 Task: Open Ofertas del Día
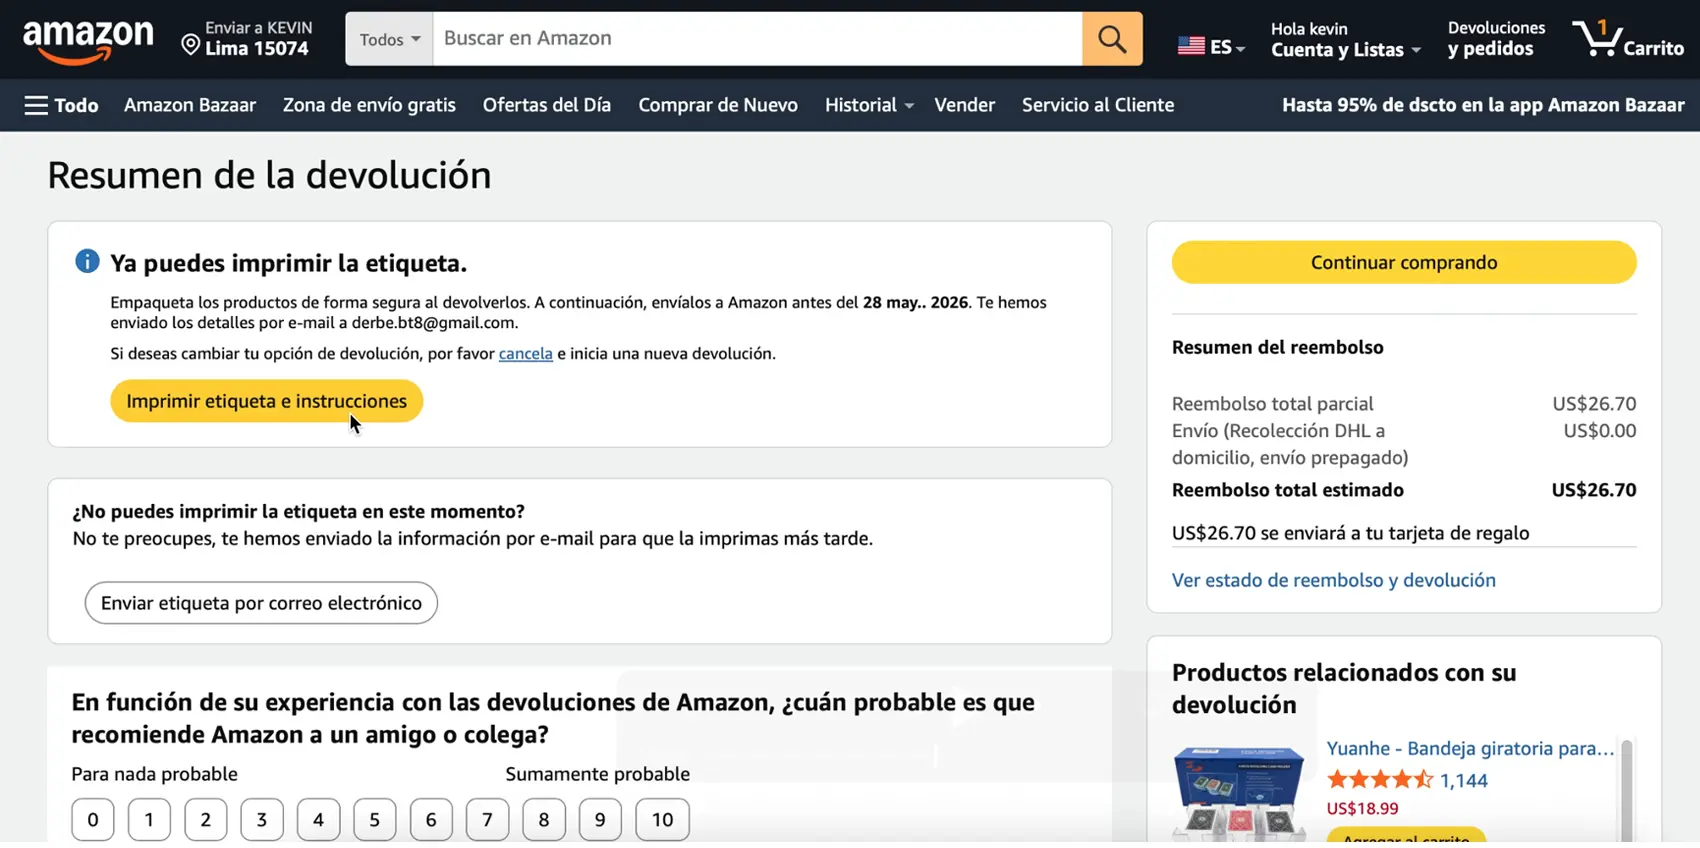[x=547, y=105]
